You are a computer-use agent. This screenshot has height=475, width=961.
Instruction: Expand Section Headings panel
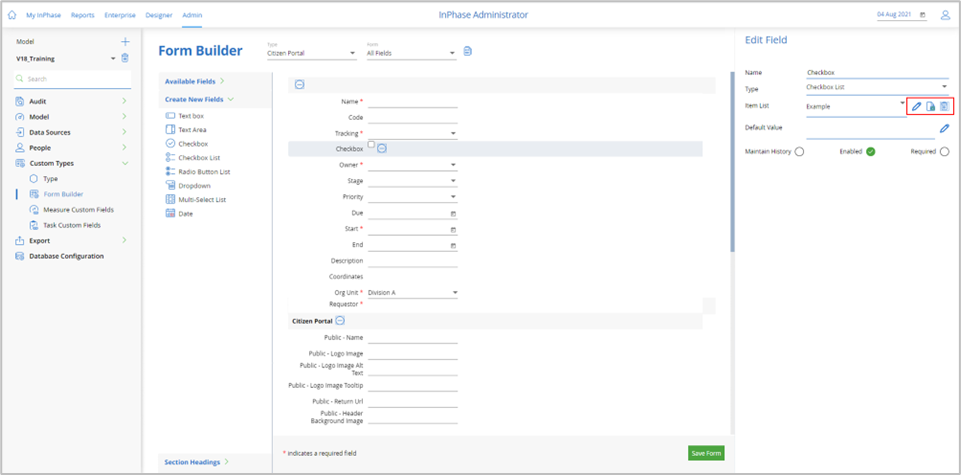(196, 462)
